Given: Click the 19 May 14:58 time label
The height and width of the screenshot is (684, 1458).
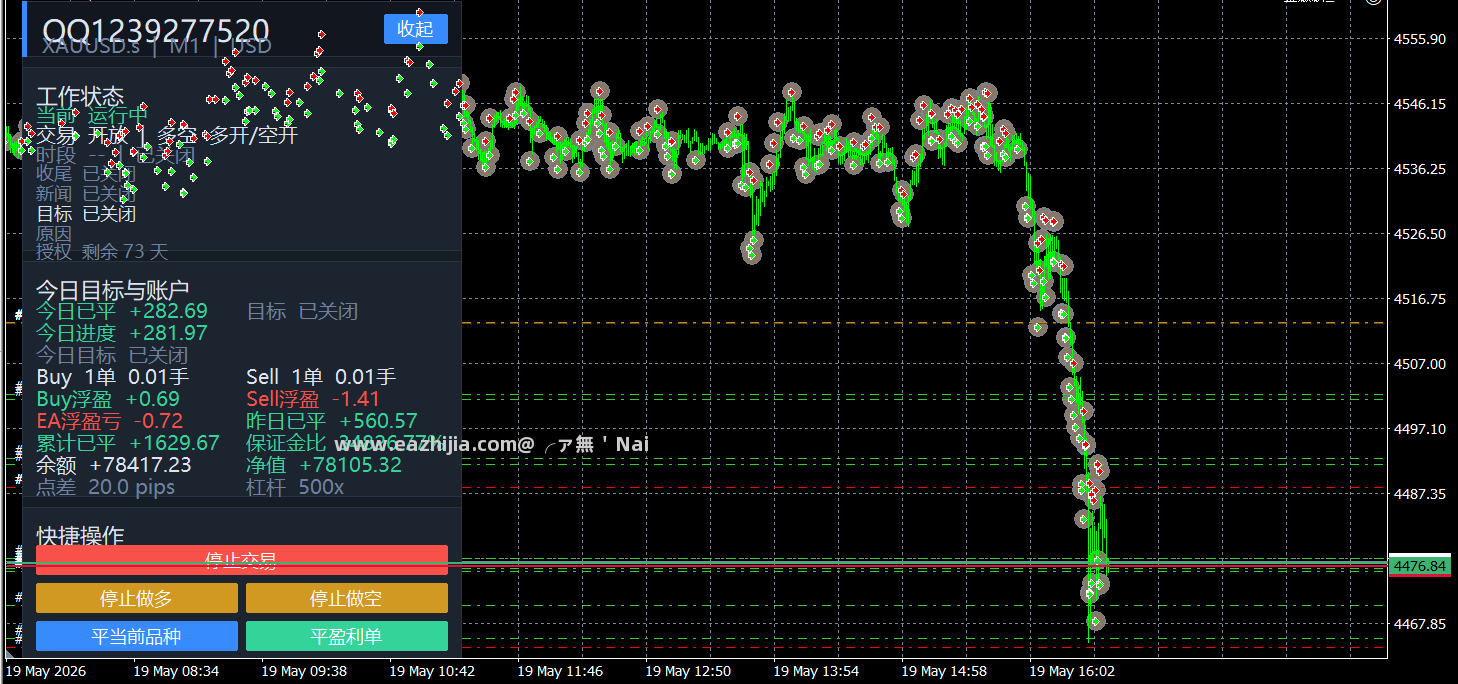Looking at the screenshot, I should tap(944, 671).
